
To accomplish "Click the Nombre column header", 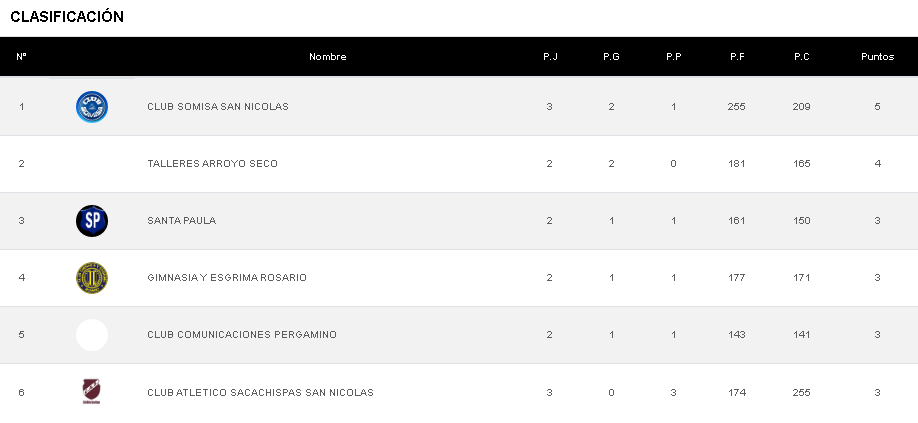I will coord(327,57).
